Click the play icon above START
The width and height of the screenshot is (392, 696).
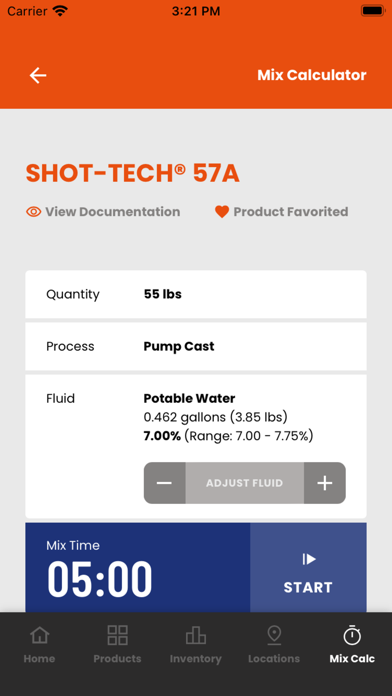[x=309, y=559]
